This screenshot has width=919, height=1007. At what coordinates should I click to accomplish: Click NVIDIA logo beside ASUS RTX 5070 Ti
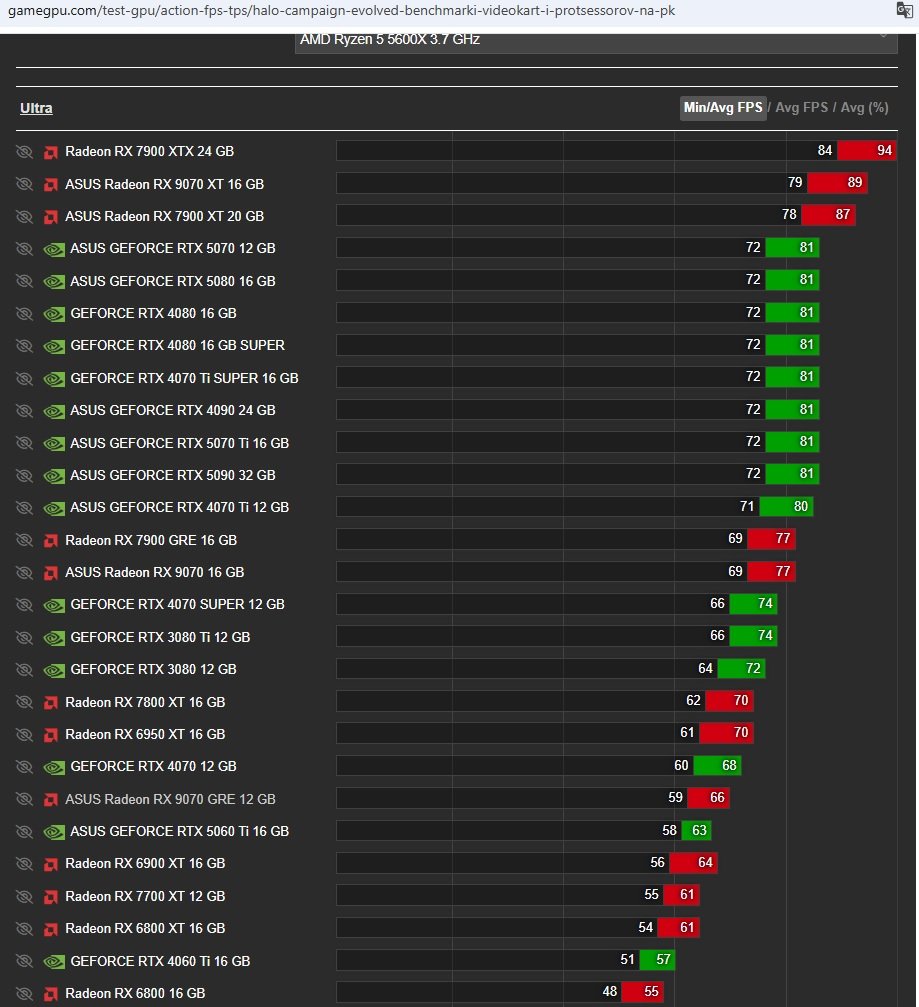pos(54,444)
